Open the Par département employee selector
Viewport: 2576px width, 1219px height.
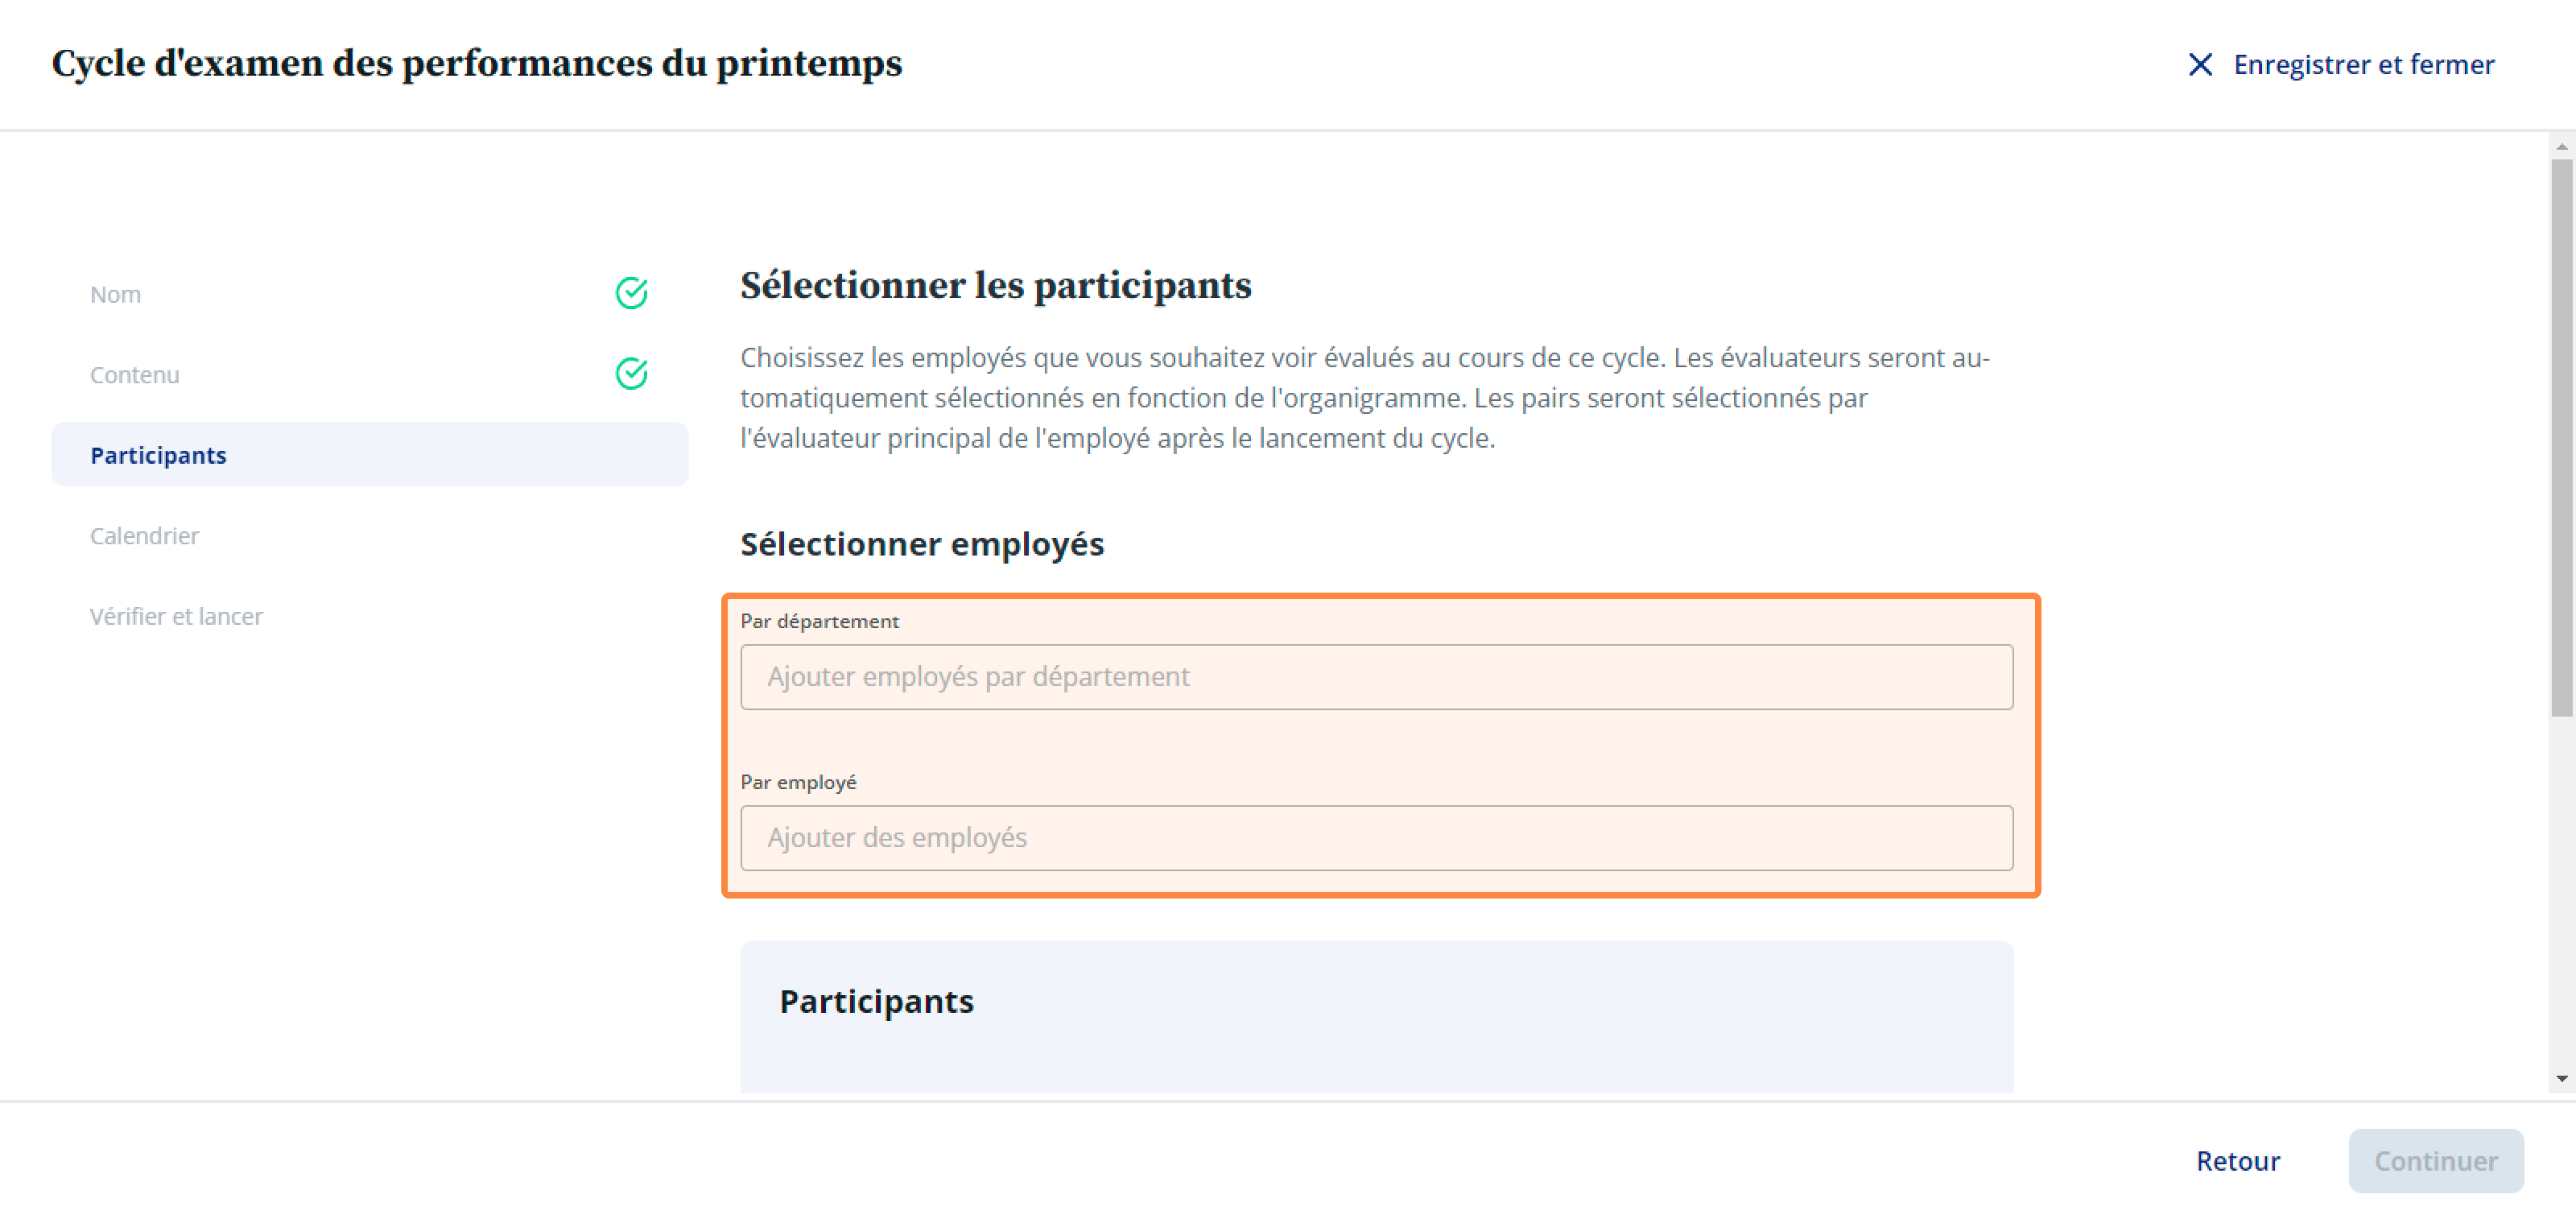pos(1376,677)
